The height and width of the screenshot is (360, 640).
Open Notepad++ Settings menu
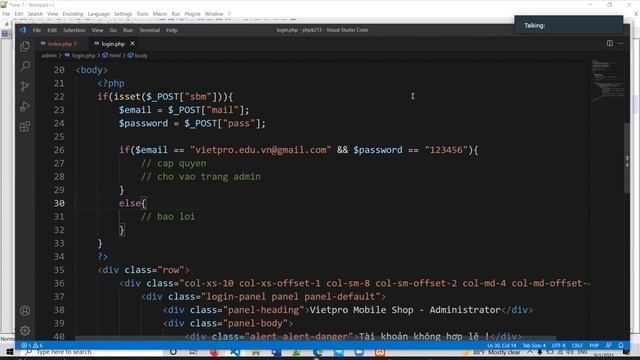point(123,14)
